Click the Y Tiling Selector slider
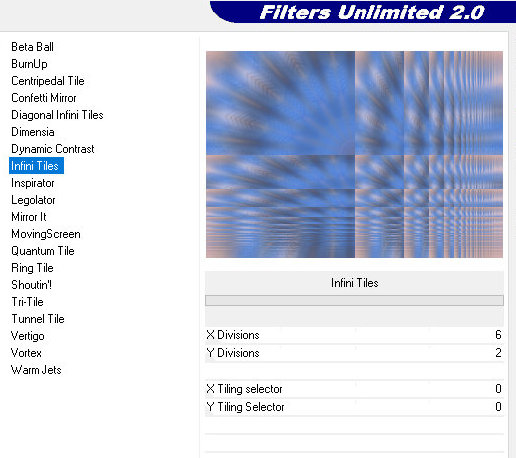The height and width of the screenshot is (458, 516). [x=354, y=407]
